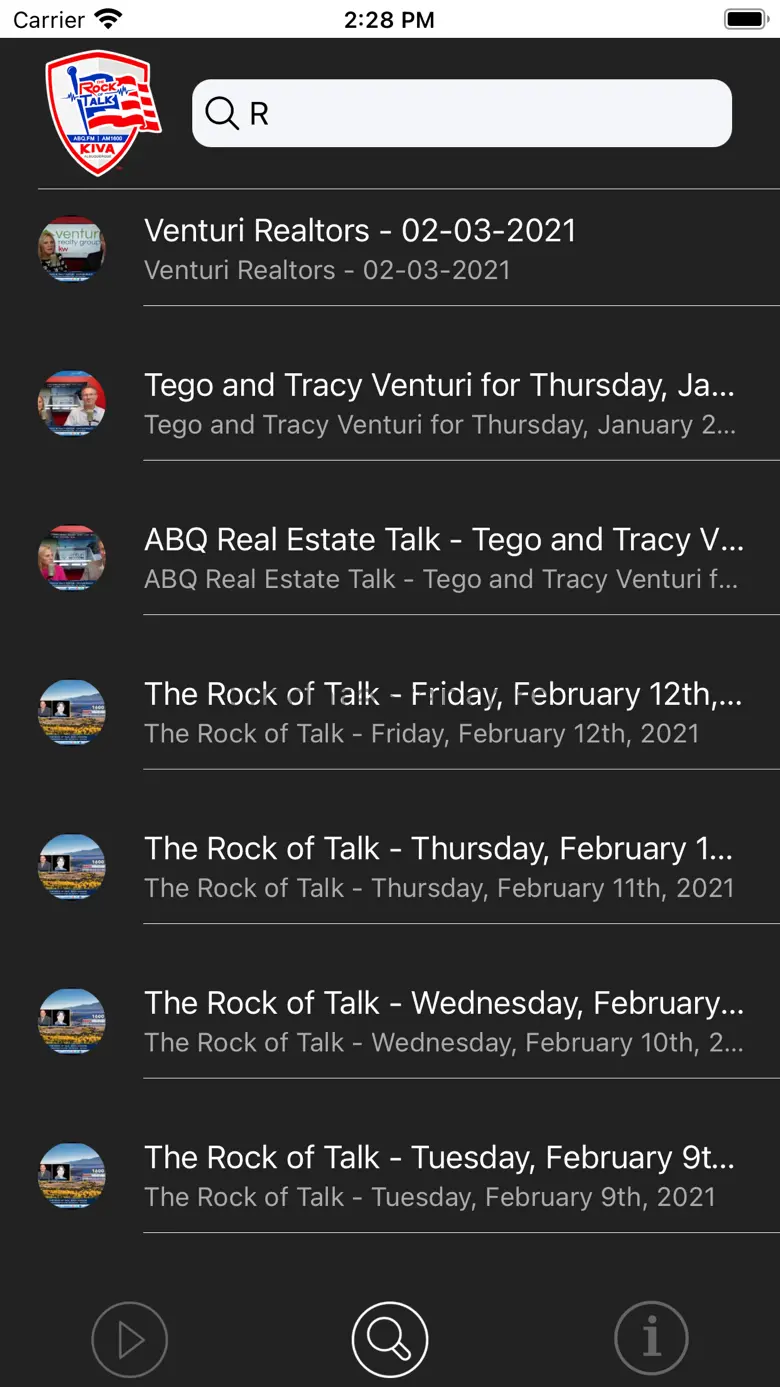Select the search tab icon at bottom

(x=389, y=1339)
